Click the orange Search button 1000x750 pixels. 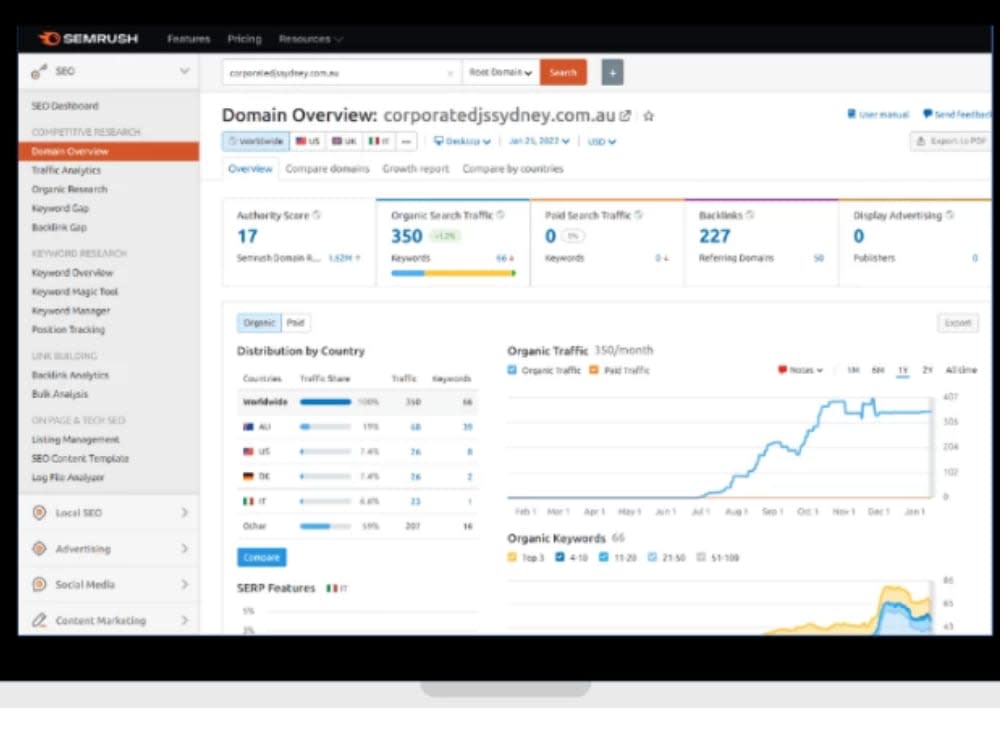[563, 73]
